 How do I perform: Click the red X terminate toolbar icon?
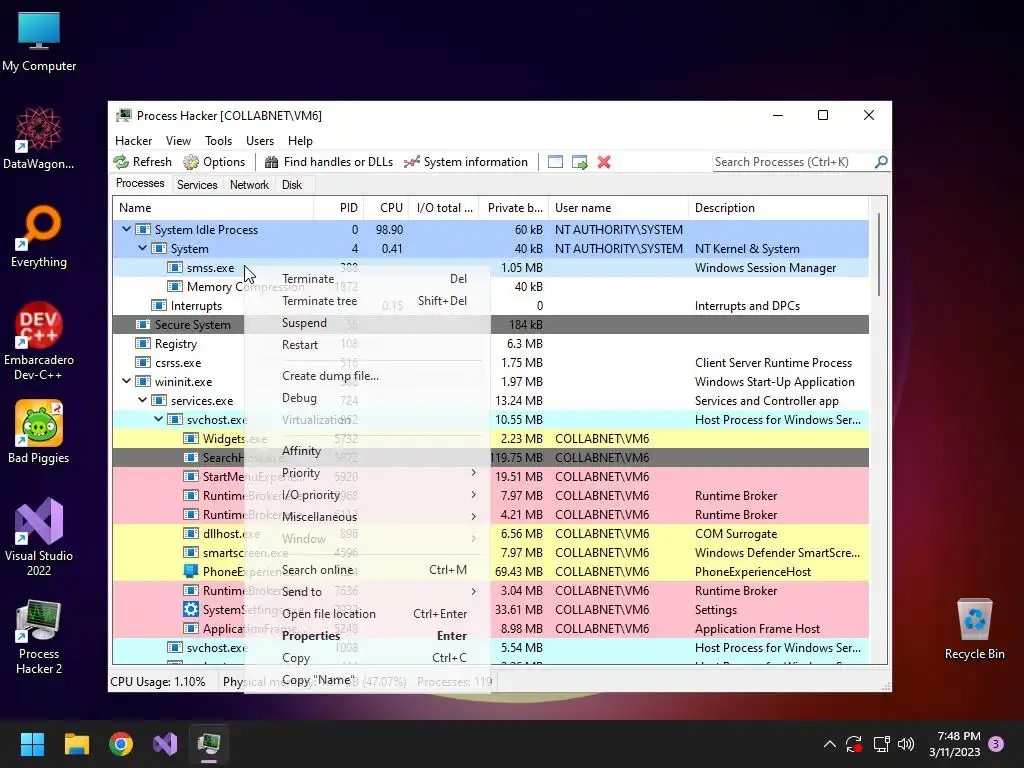tap(604, 162)
